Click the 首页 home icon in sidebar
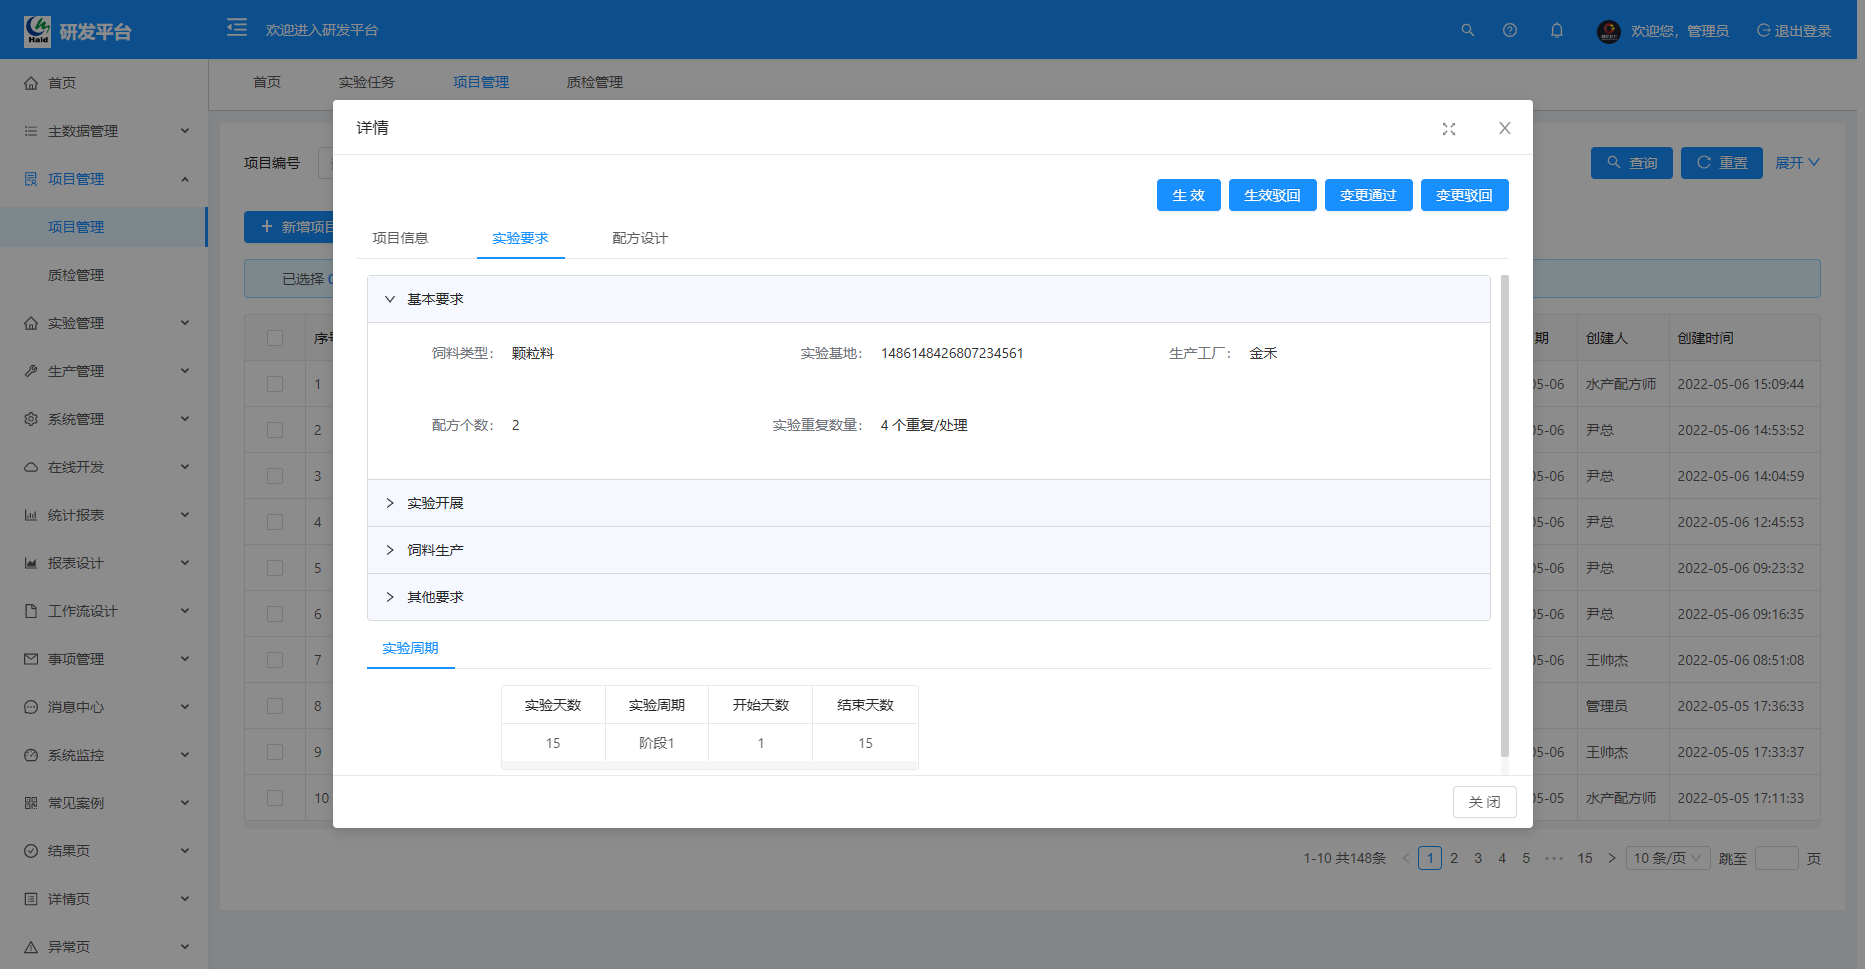This screenshot has height=969, width=1865. [x=31, y=83]
